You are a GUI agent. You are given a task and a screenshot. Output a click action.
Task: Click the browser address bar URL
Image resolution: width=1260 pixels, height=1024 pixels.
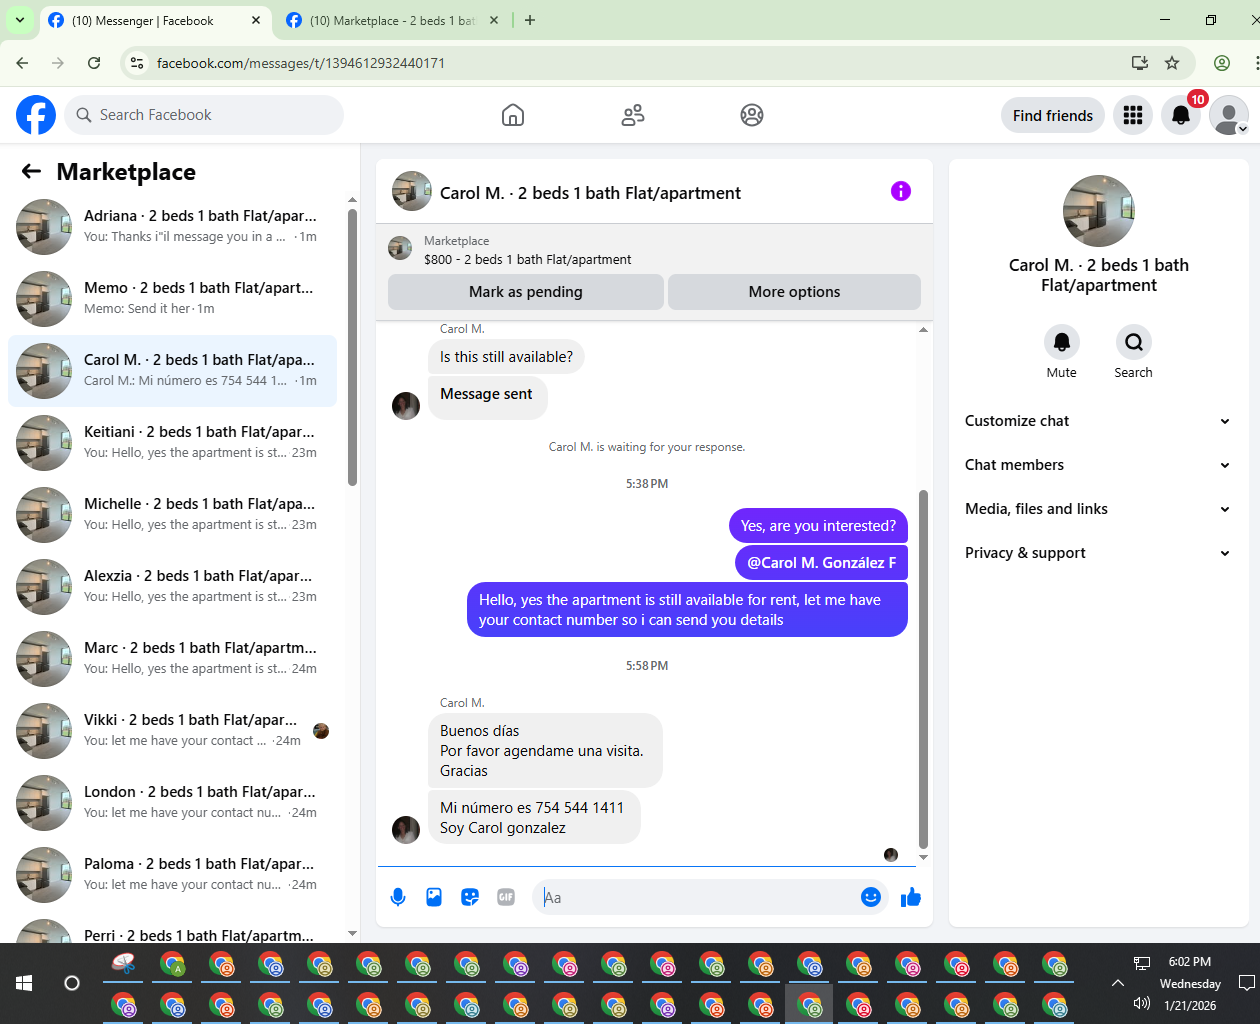point(300,63)
